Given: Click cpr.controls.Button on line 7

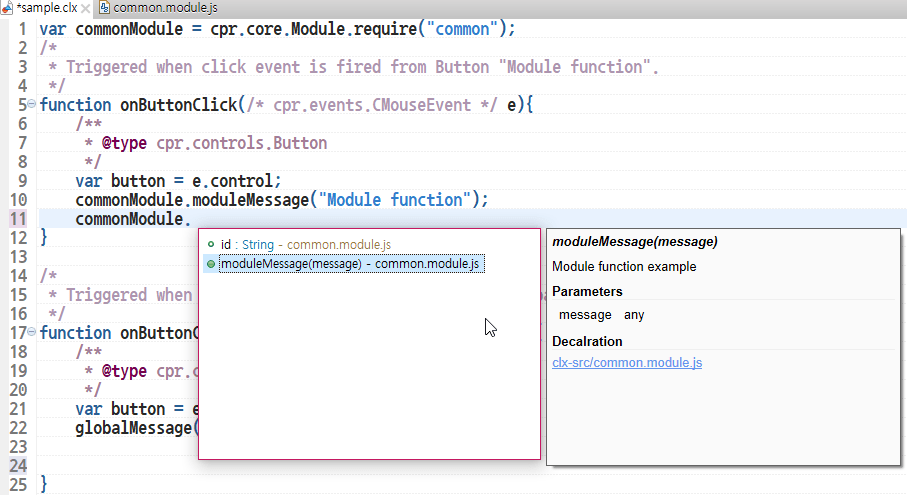Looking at the screenshot, I should pos(242,143).
